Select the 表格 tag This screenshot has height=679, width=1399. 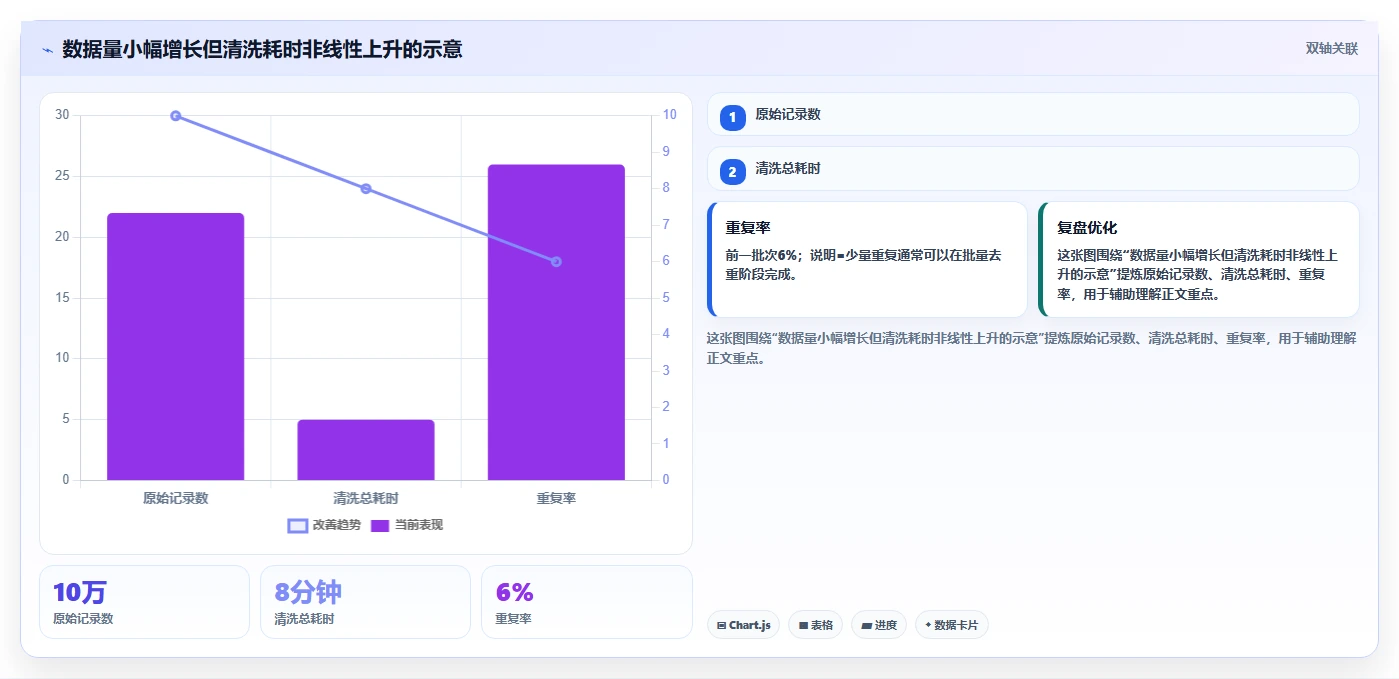coord(815,625)
